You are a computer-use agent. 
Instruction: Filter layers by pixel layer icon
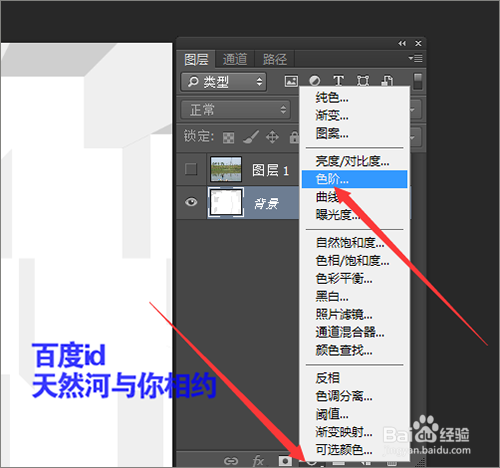291,81
